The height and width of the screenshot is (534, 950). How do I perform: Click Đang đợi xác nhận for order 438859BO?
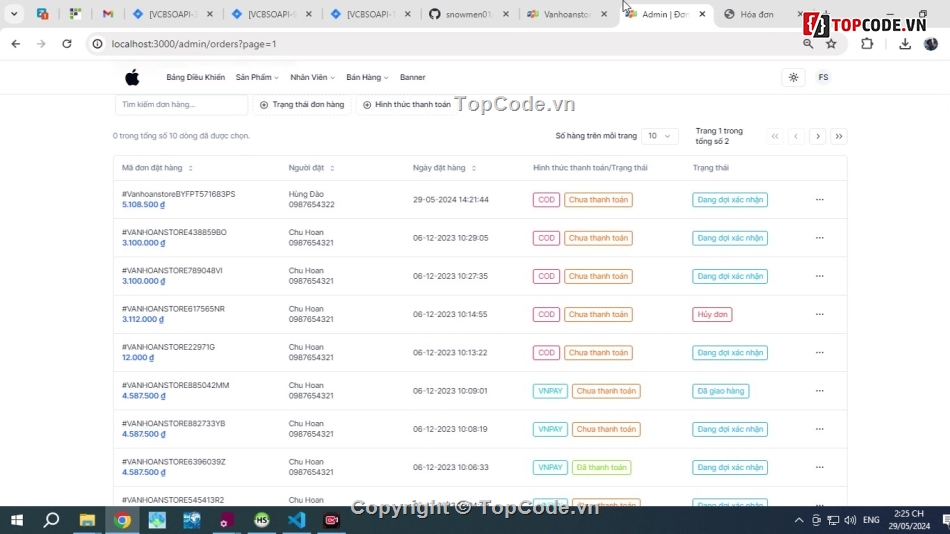(730, 238)
